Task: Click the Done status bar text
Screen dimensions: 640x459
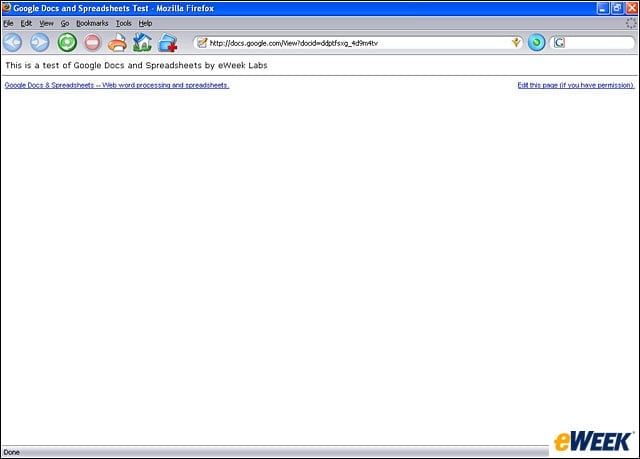Action: (x=11, y=452)
